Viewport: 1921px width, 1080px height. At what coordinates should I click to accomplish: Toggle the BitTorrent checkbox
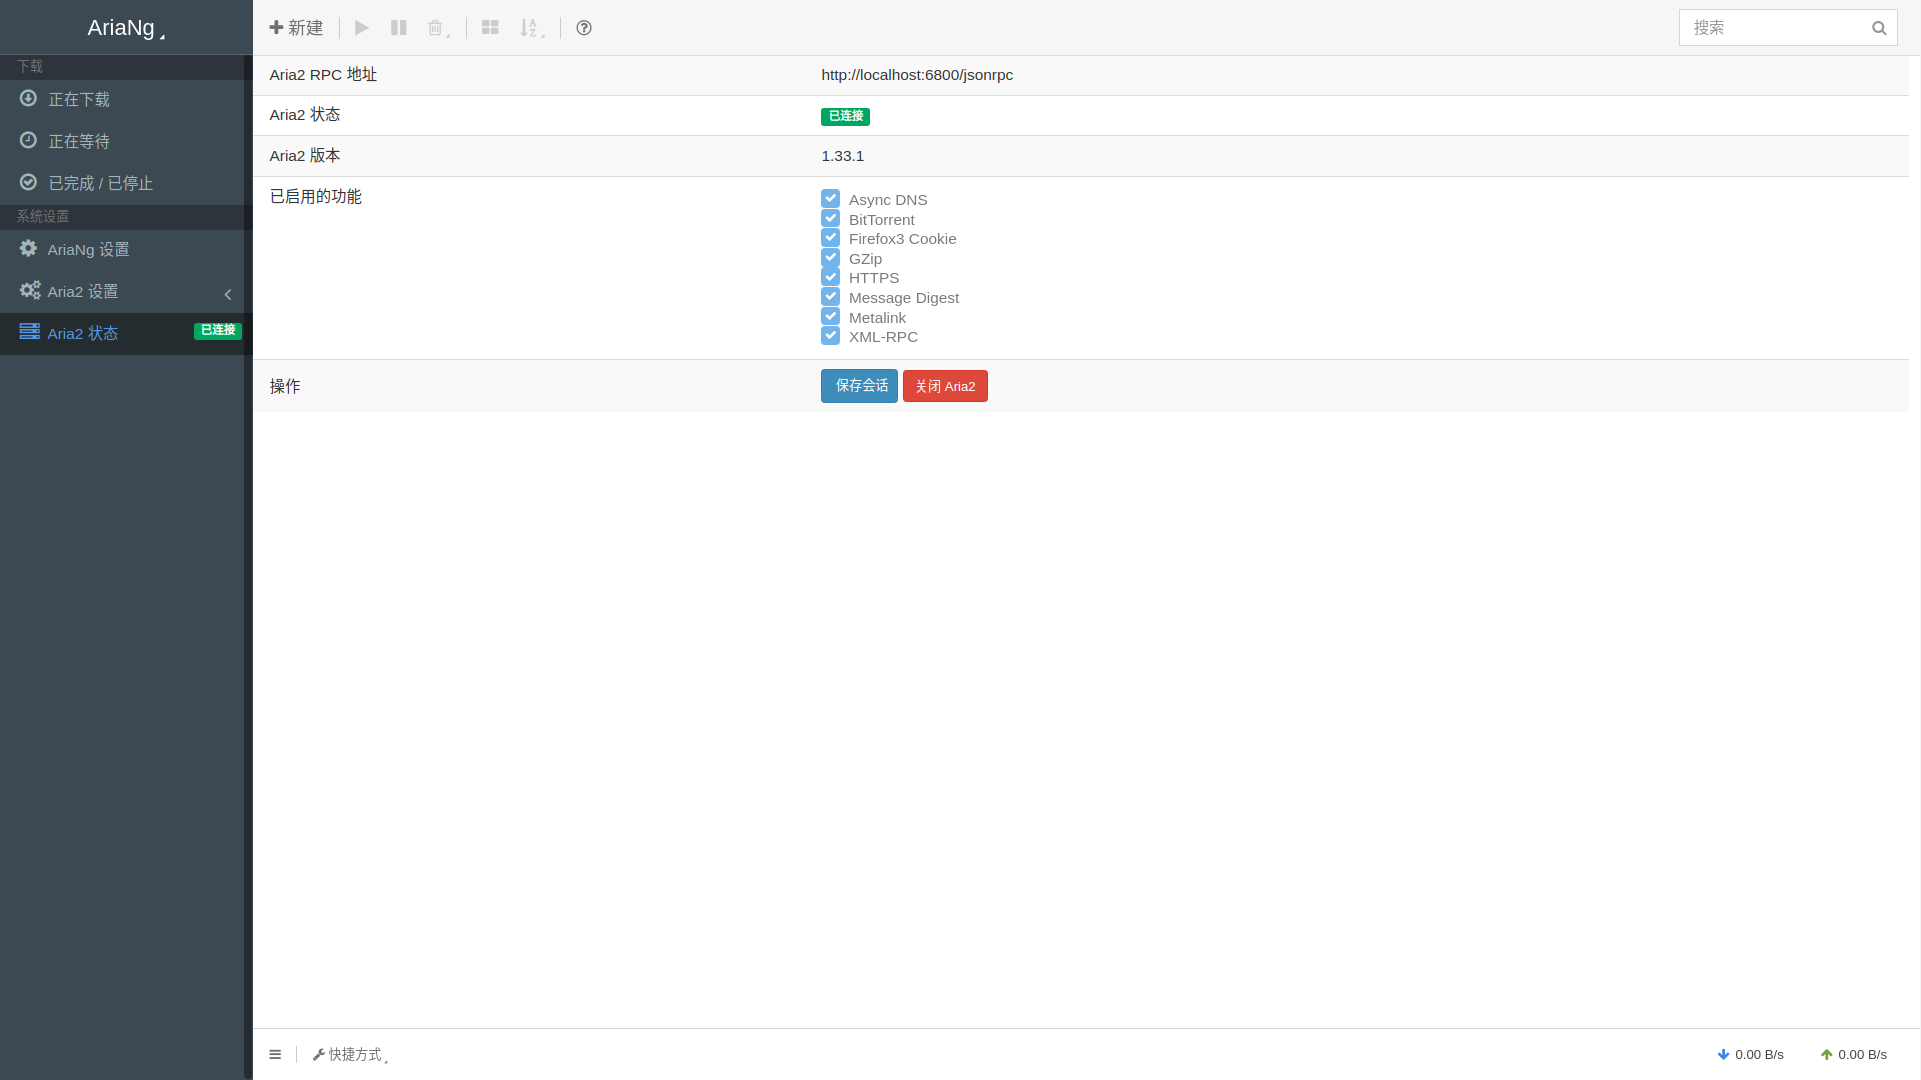click(830, 219)
